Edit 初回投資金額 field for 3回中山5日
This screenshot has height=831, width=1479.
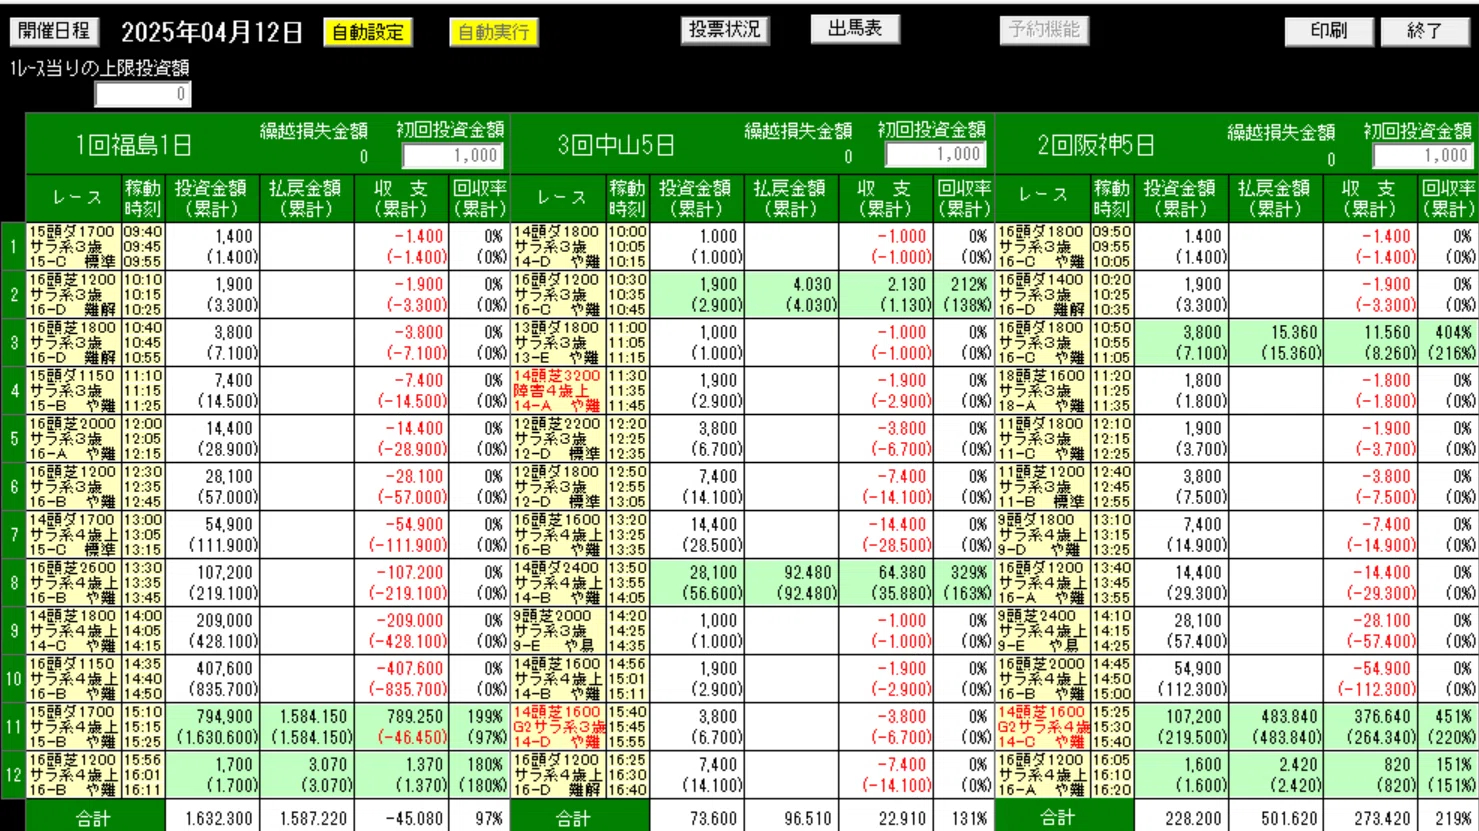[936, 154]
